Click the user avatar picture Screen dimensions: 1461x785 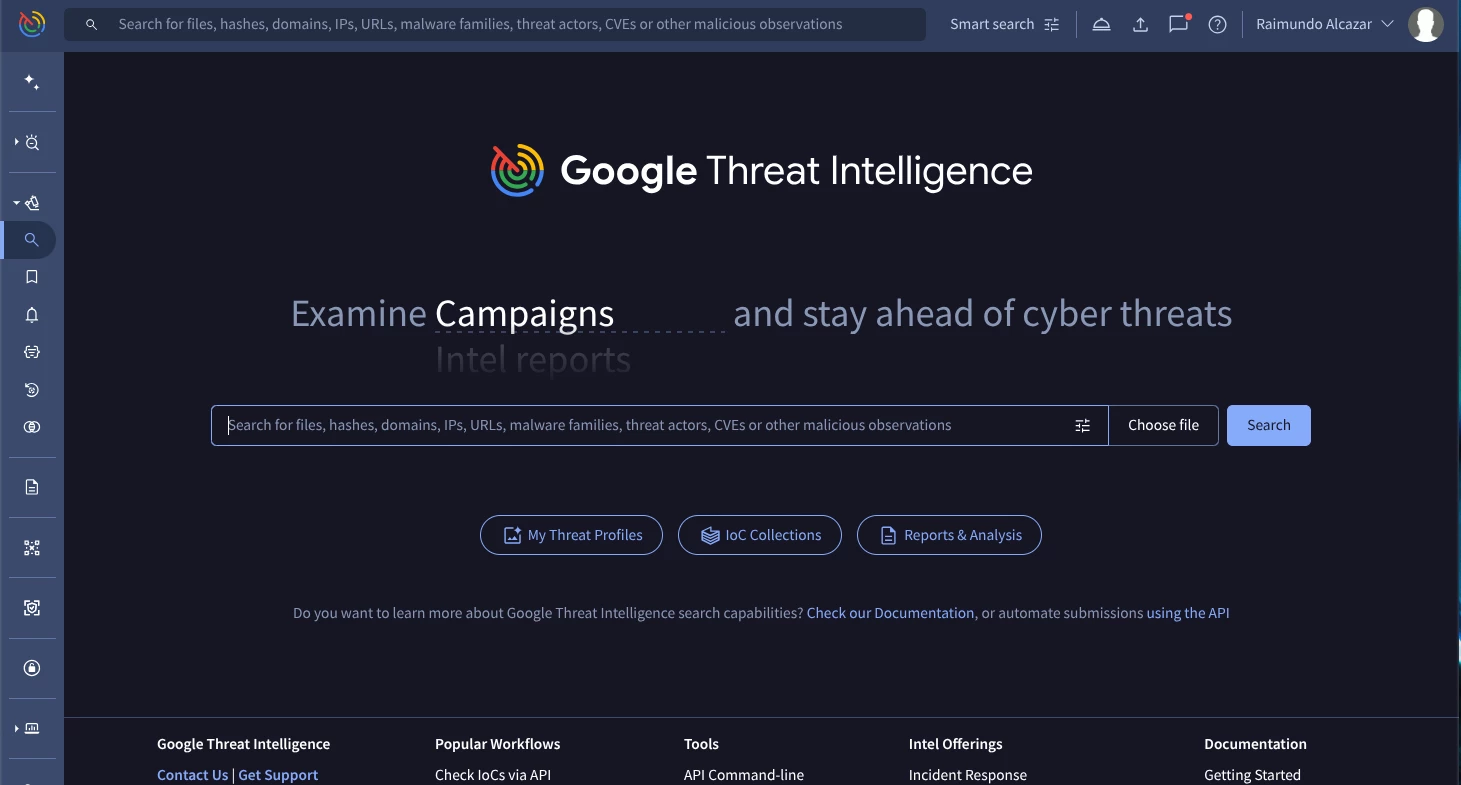[1426, 24]
